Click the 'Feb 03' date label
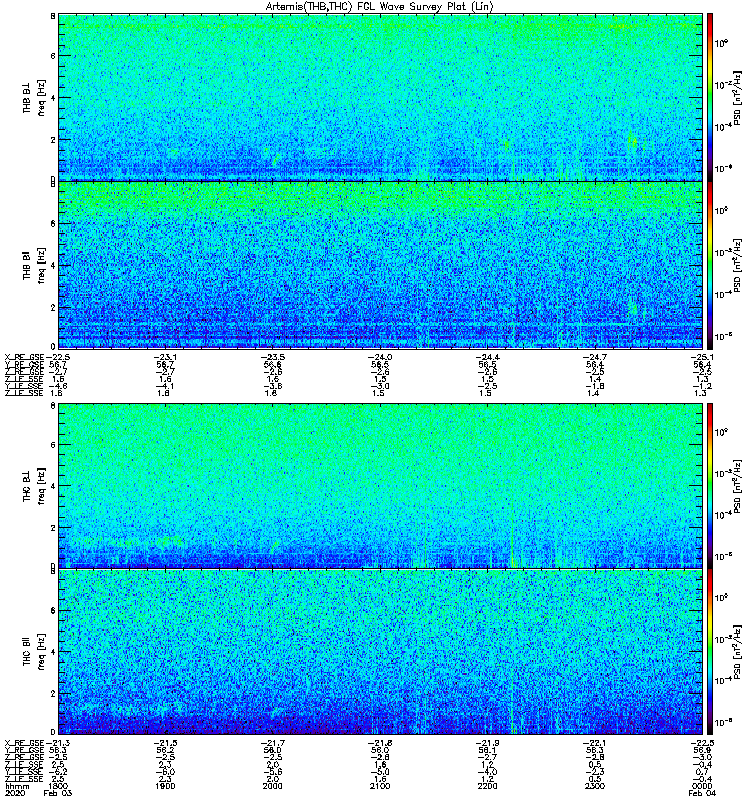750x800 pixels. [58, 793]
